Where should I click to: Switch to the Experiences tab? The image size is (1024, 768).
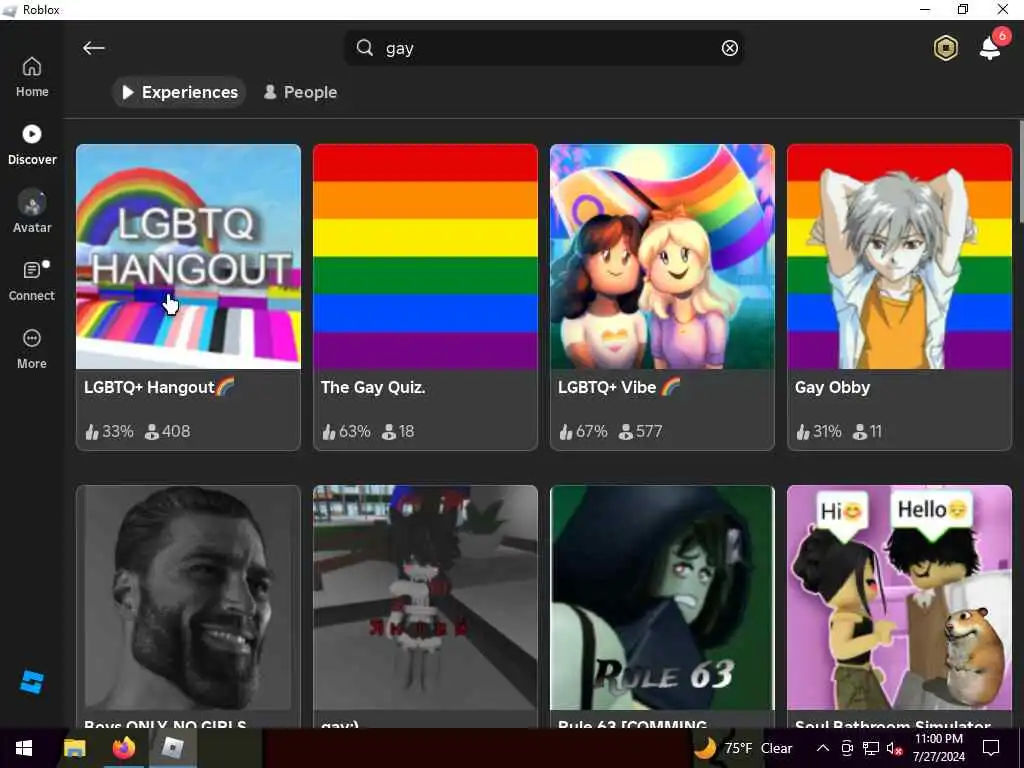[x=179, y=92]
